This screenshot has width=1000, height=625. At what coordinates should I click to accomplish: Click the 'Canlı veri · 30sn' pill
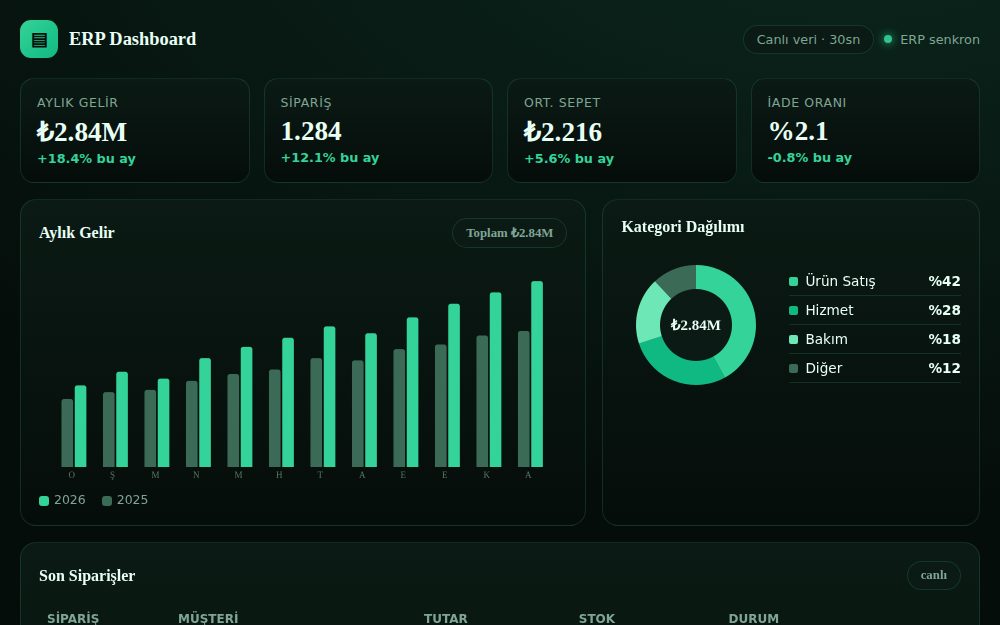[808, 40]
